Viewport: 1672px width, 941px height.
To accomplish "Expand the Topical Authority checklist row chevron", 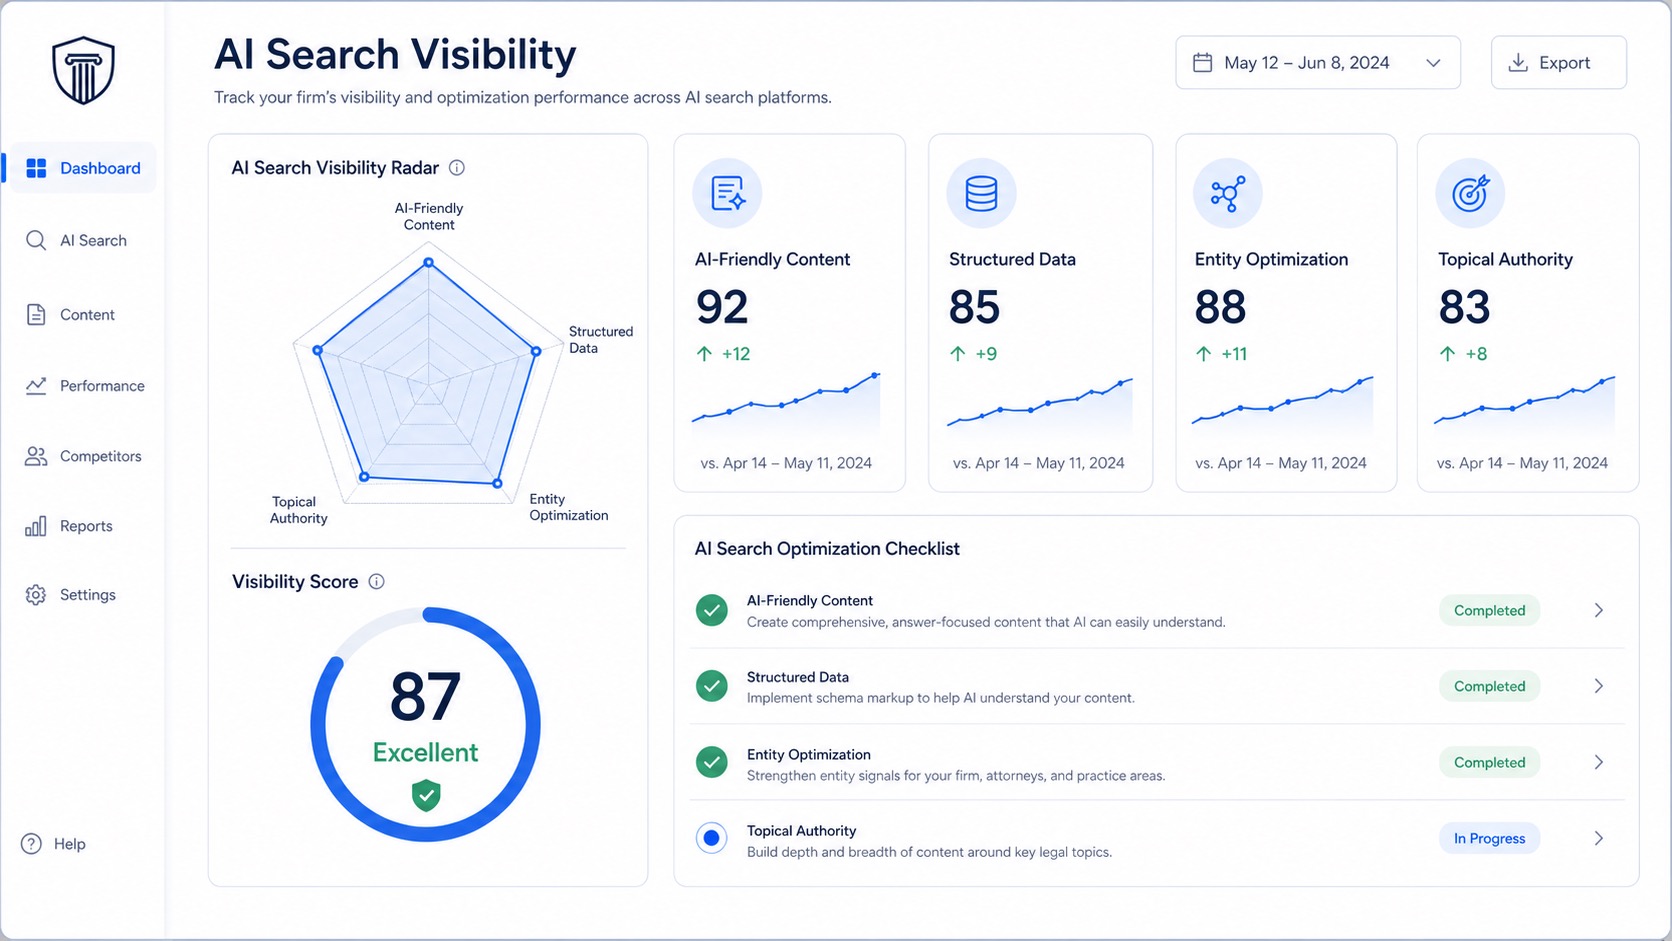I will point(1599,838).
